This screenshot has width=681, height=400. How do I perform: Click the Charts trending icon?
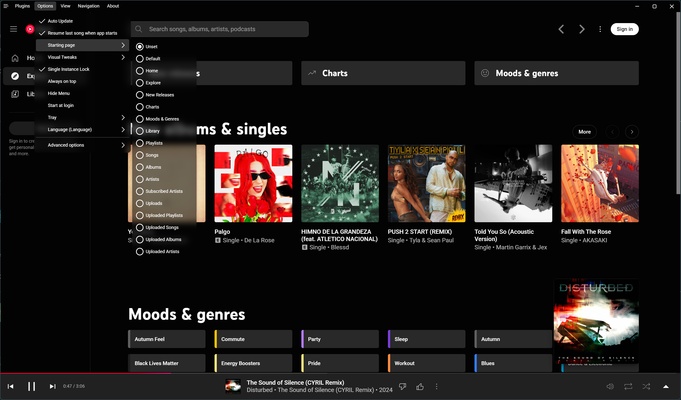tap(312, 73)
